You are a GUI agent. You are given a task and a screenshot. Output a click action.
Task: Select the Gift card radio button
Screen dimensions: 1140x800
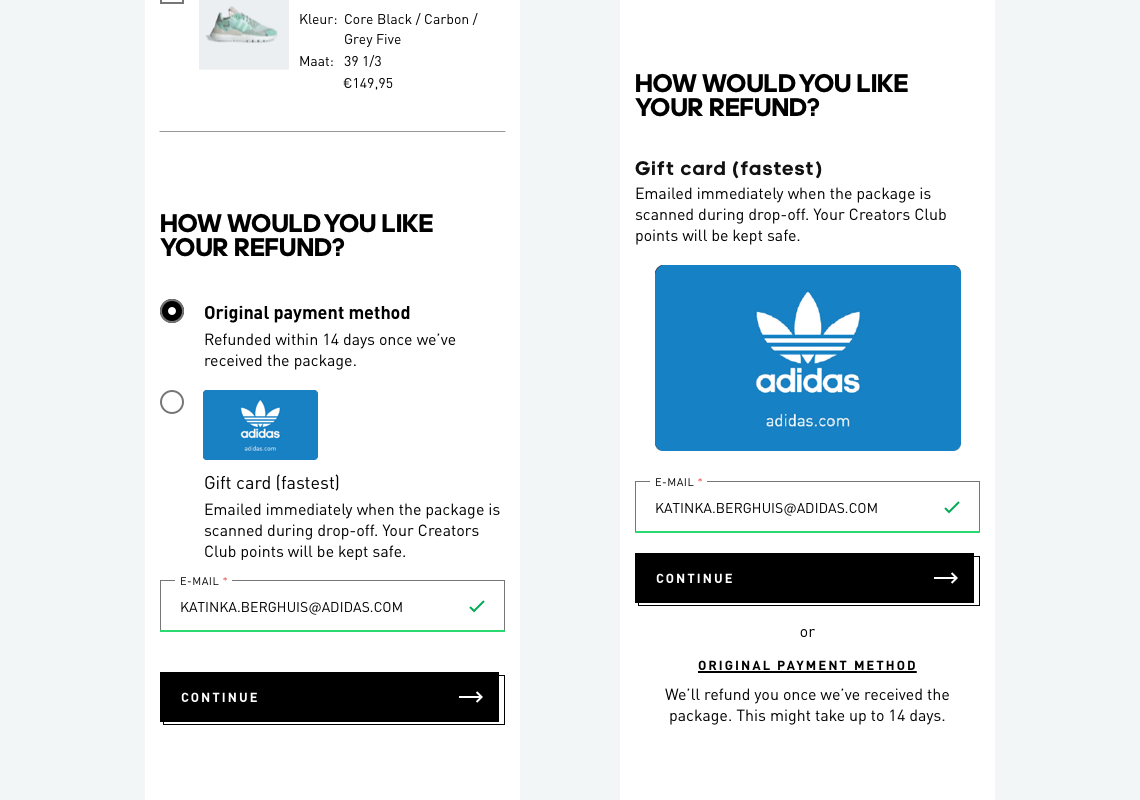coord(172,402)
